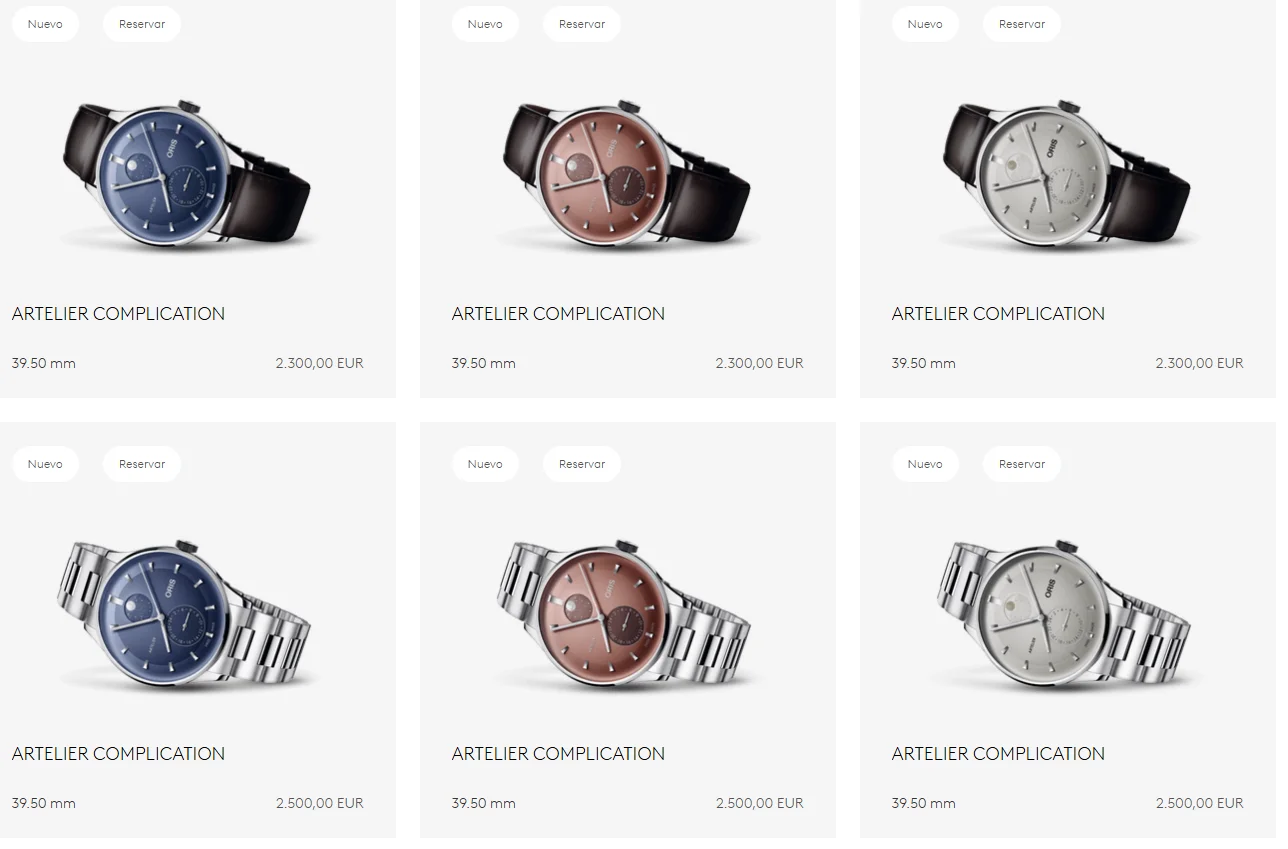Screen dimensions: 1288x849
Task: Click Reservar on silver steel-bracelet watch
Action: click(1022, 464)
